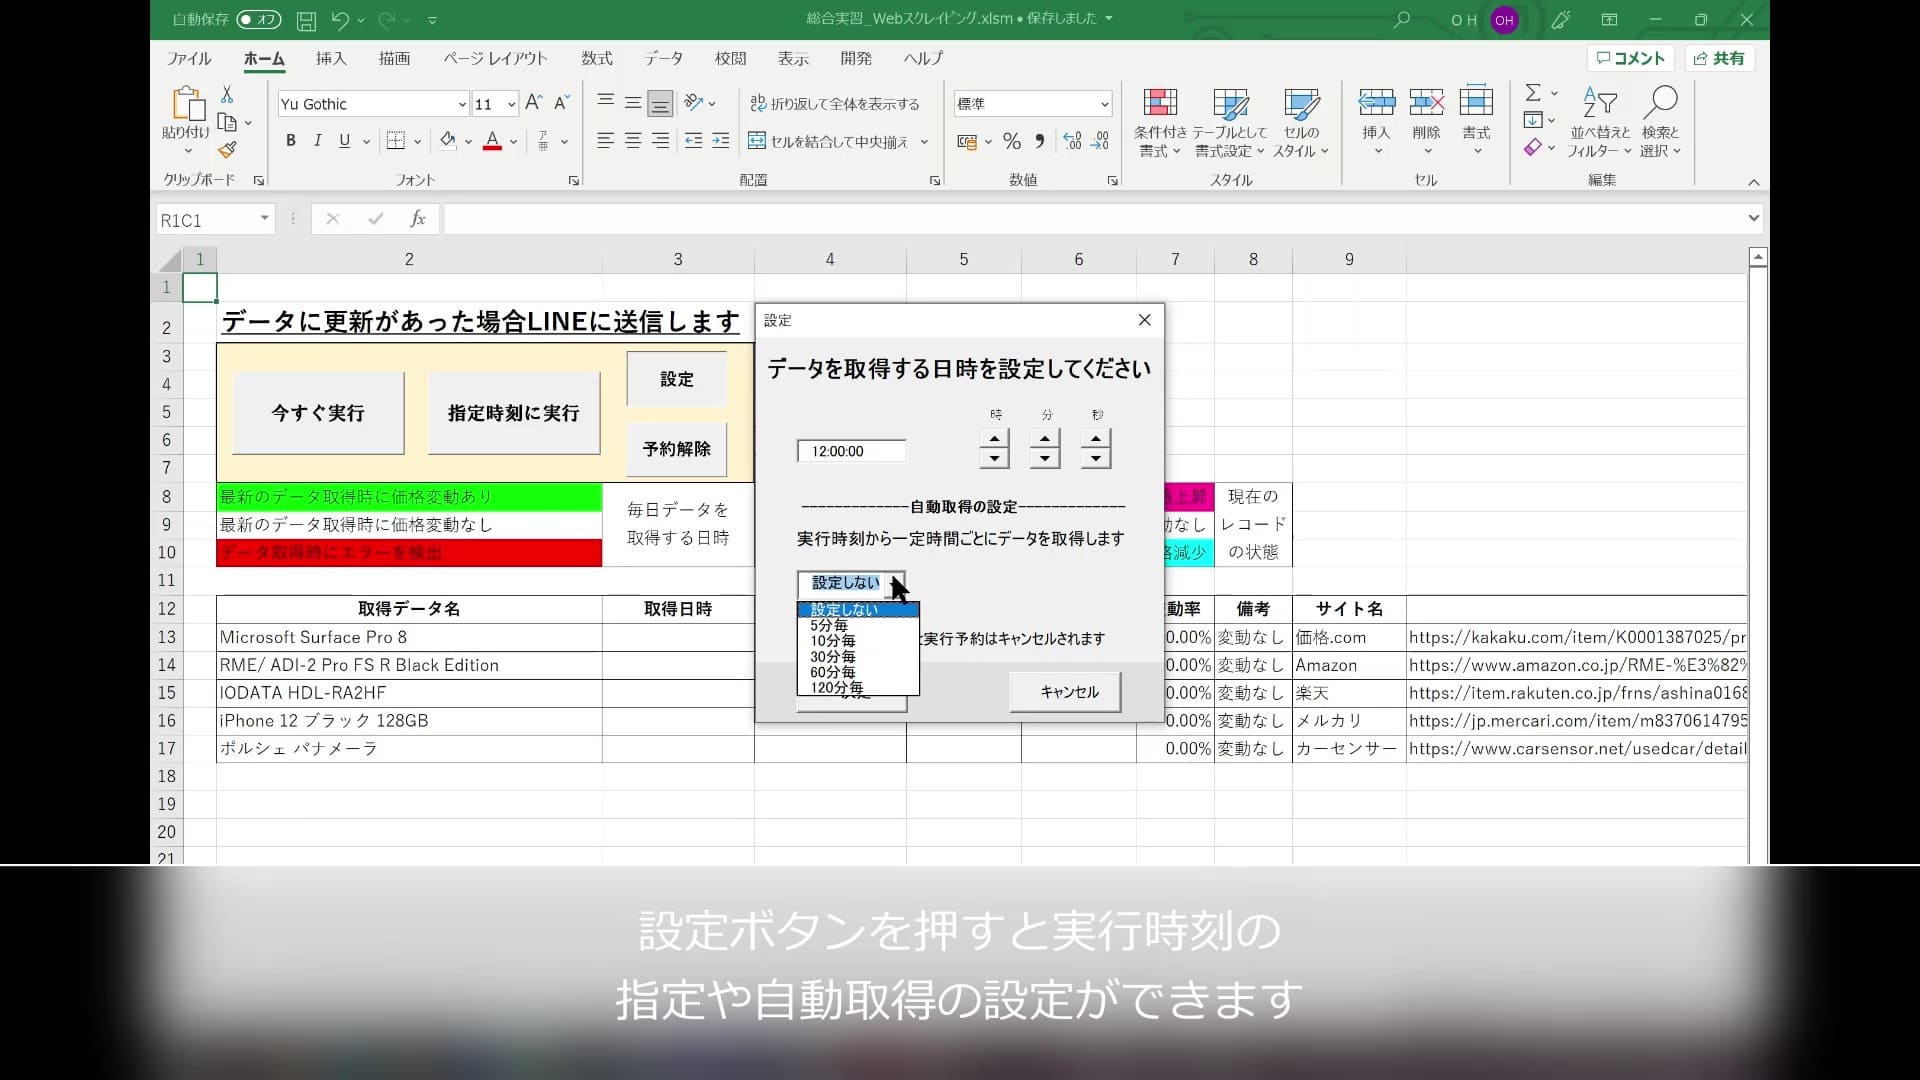Click the Increase Indent icon

tap(721, 141)
